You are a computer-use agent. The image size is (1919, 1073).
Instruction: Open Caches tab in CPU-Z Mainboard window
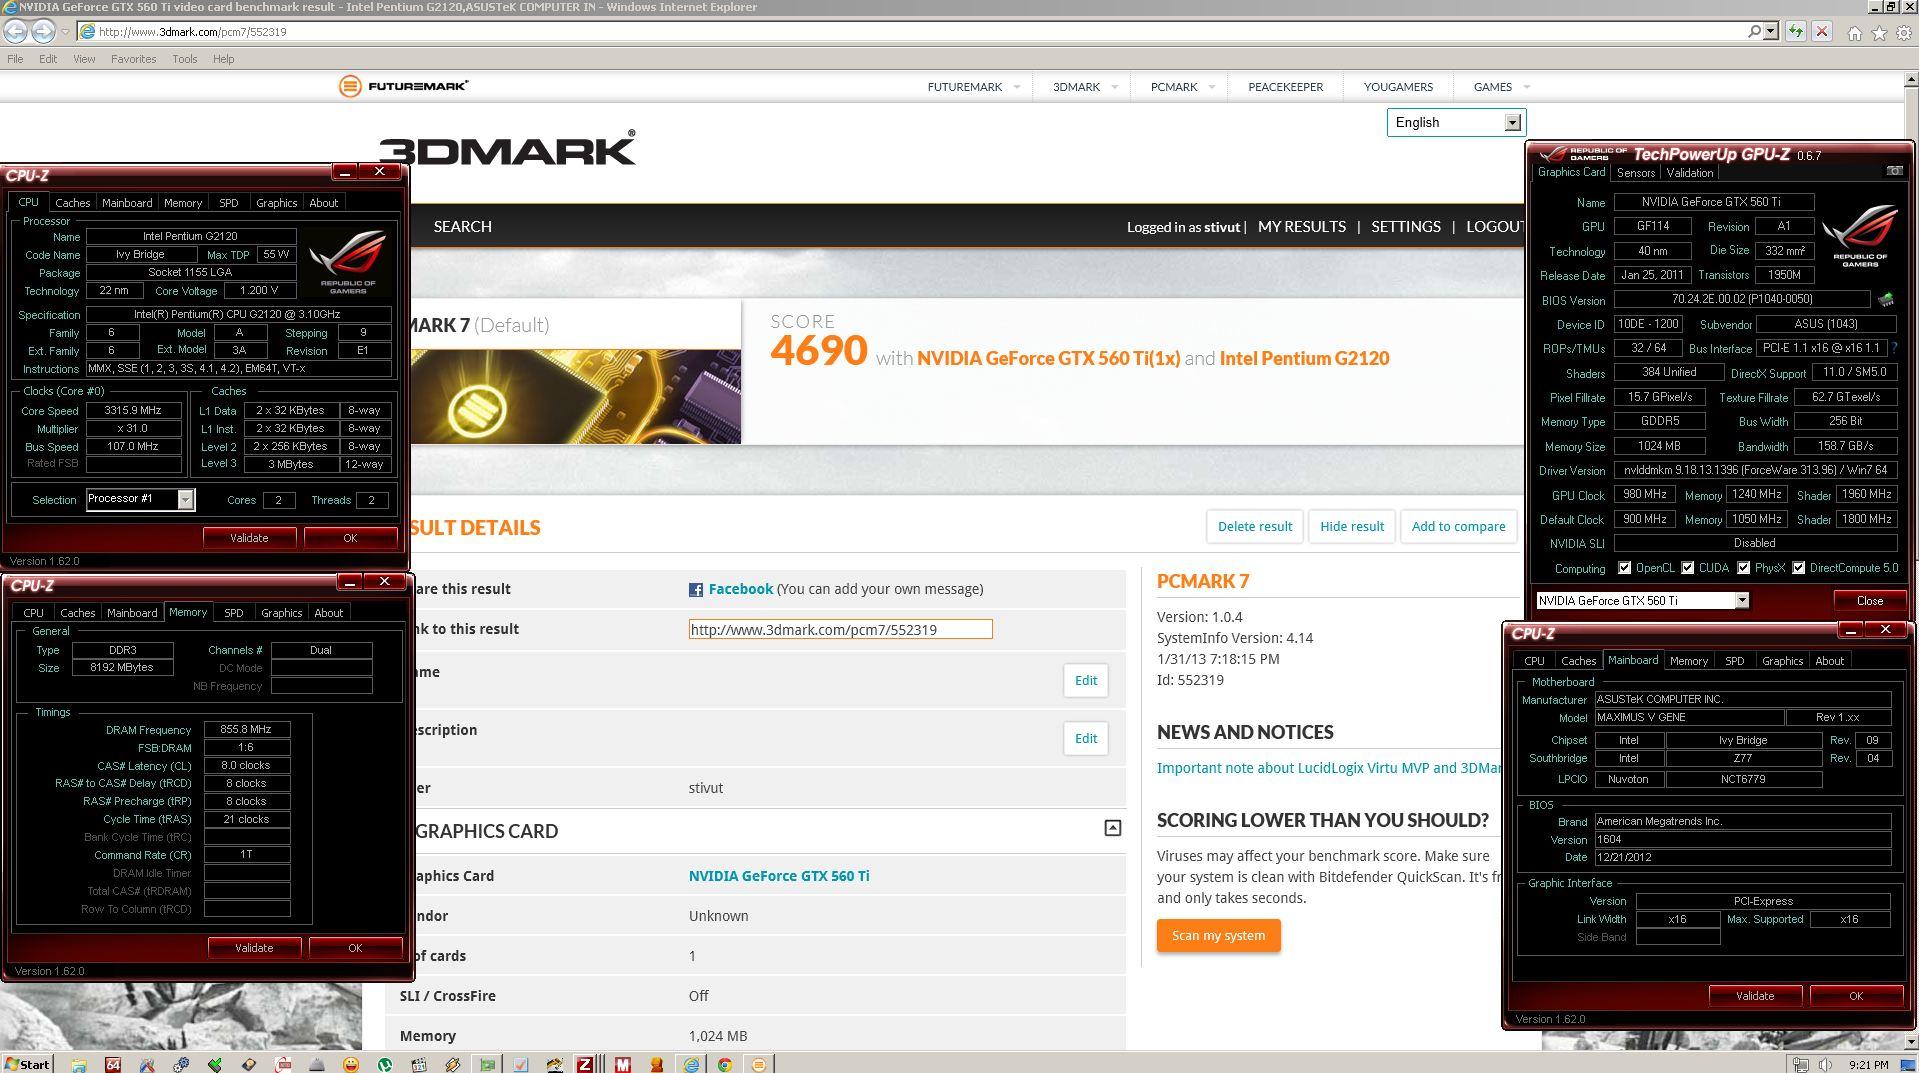pyautogui.click(x=1578, y=661)
